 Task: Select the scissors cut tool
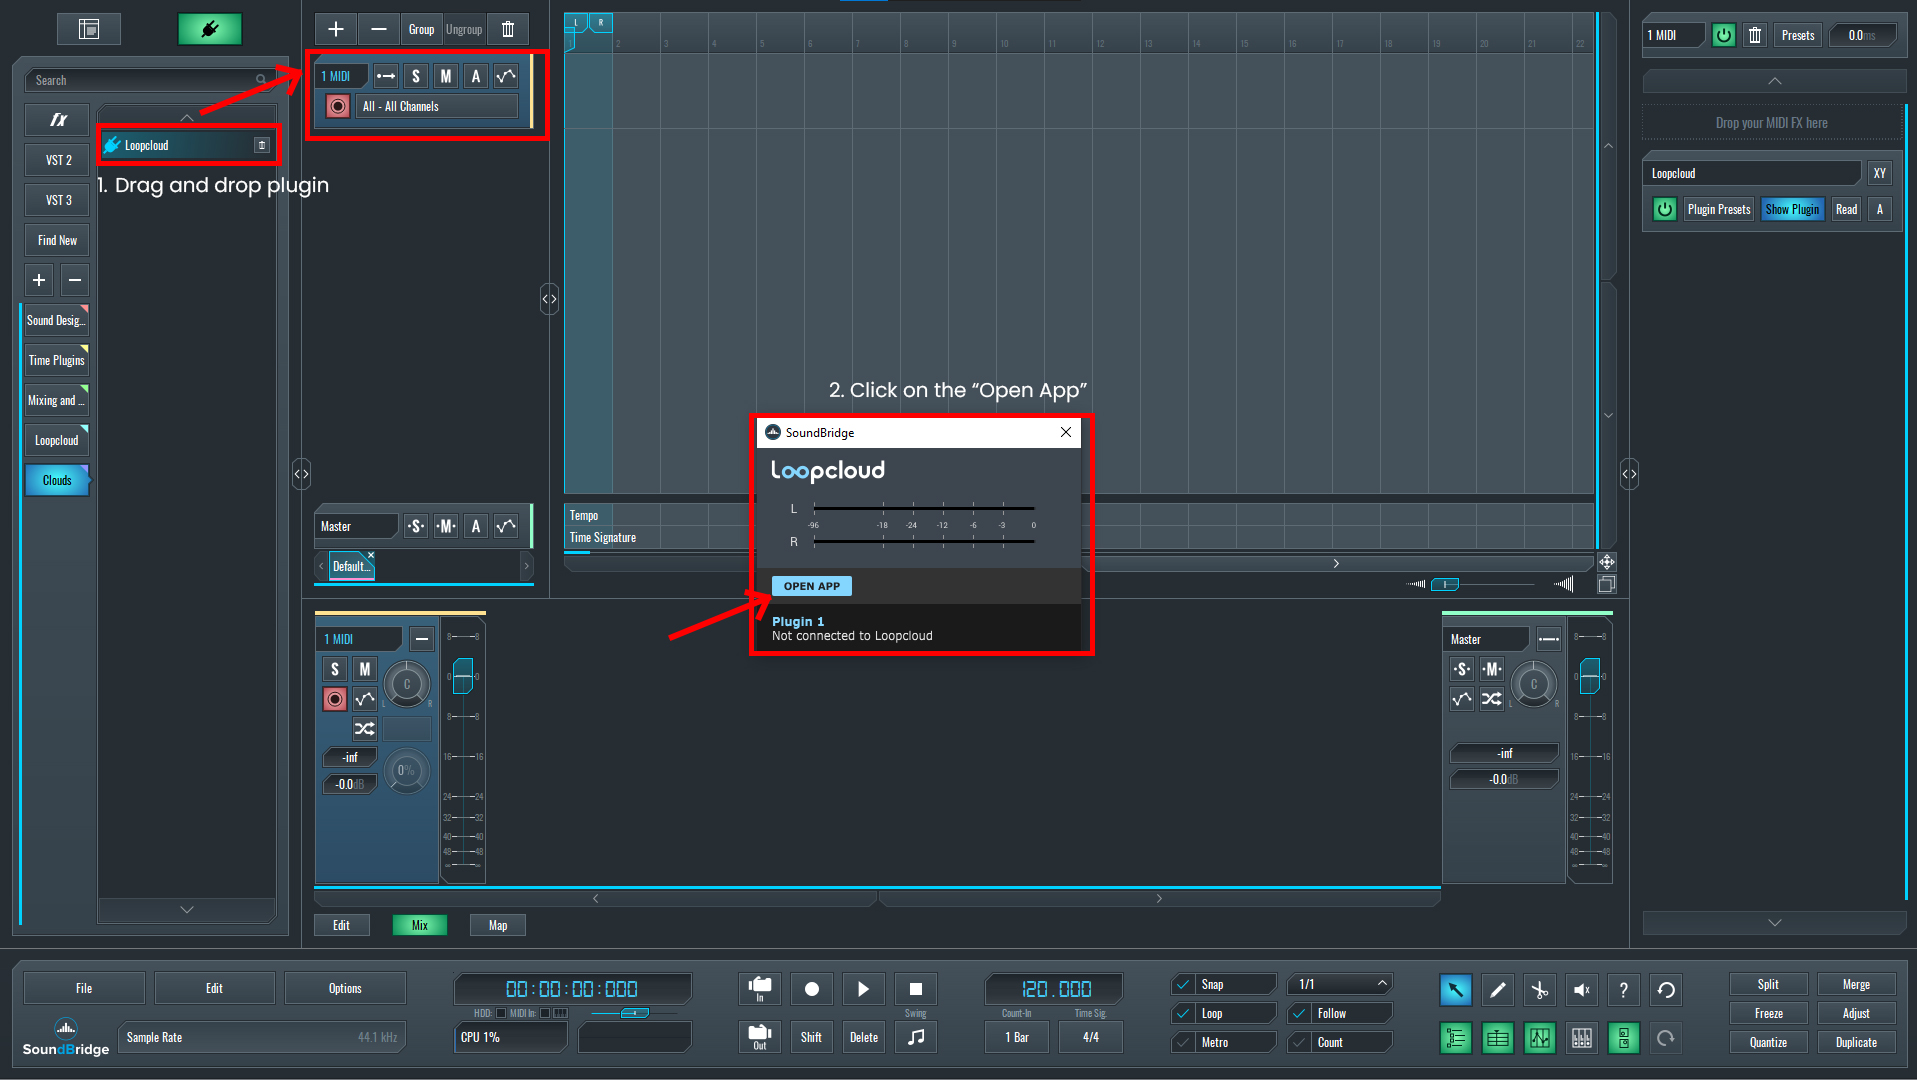click(x=1539, y=990)
